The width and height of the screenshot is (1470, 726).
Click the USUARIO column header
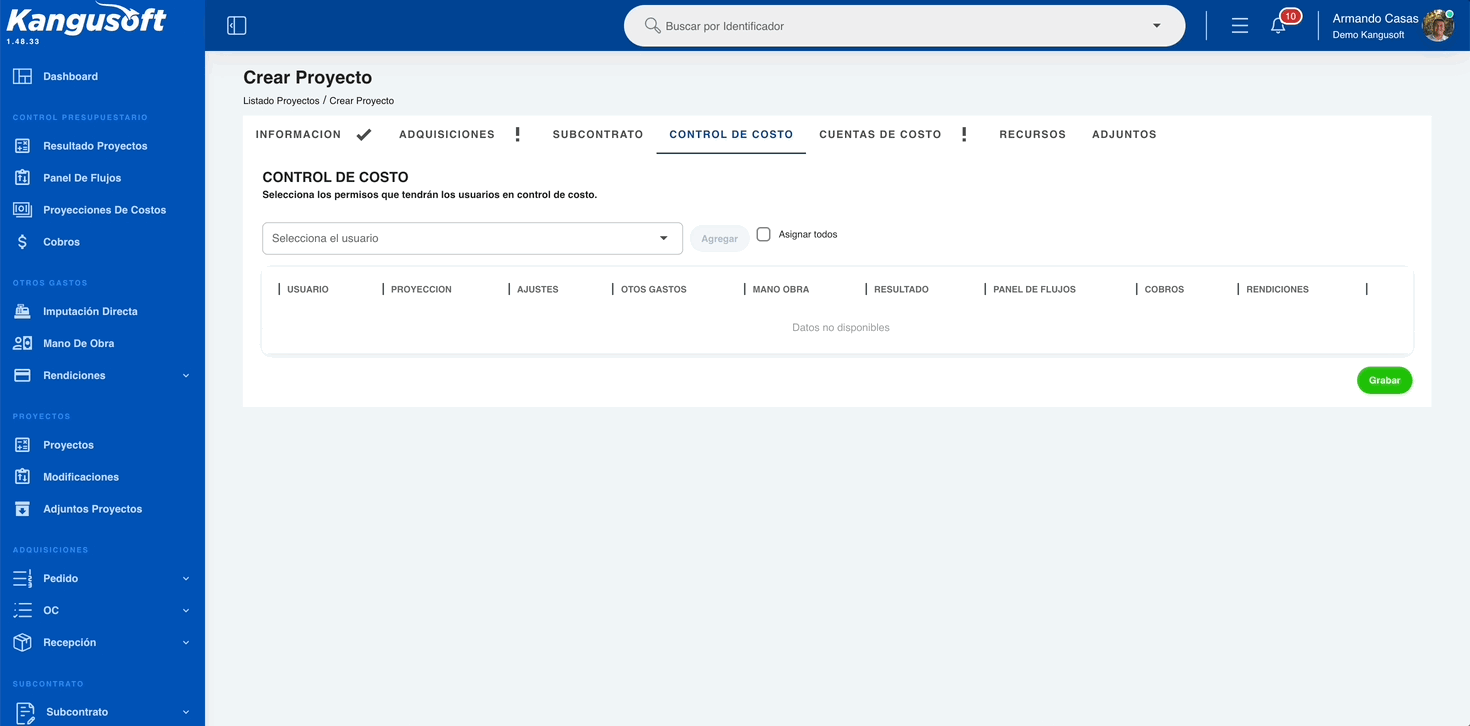pos(308,289)
